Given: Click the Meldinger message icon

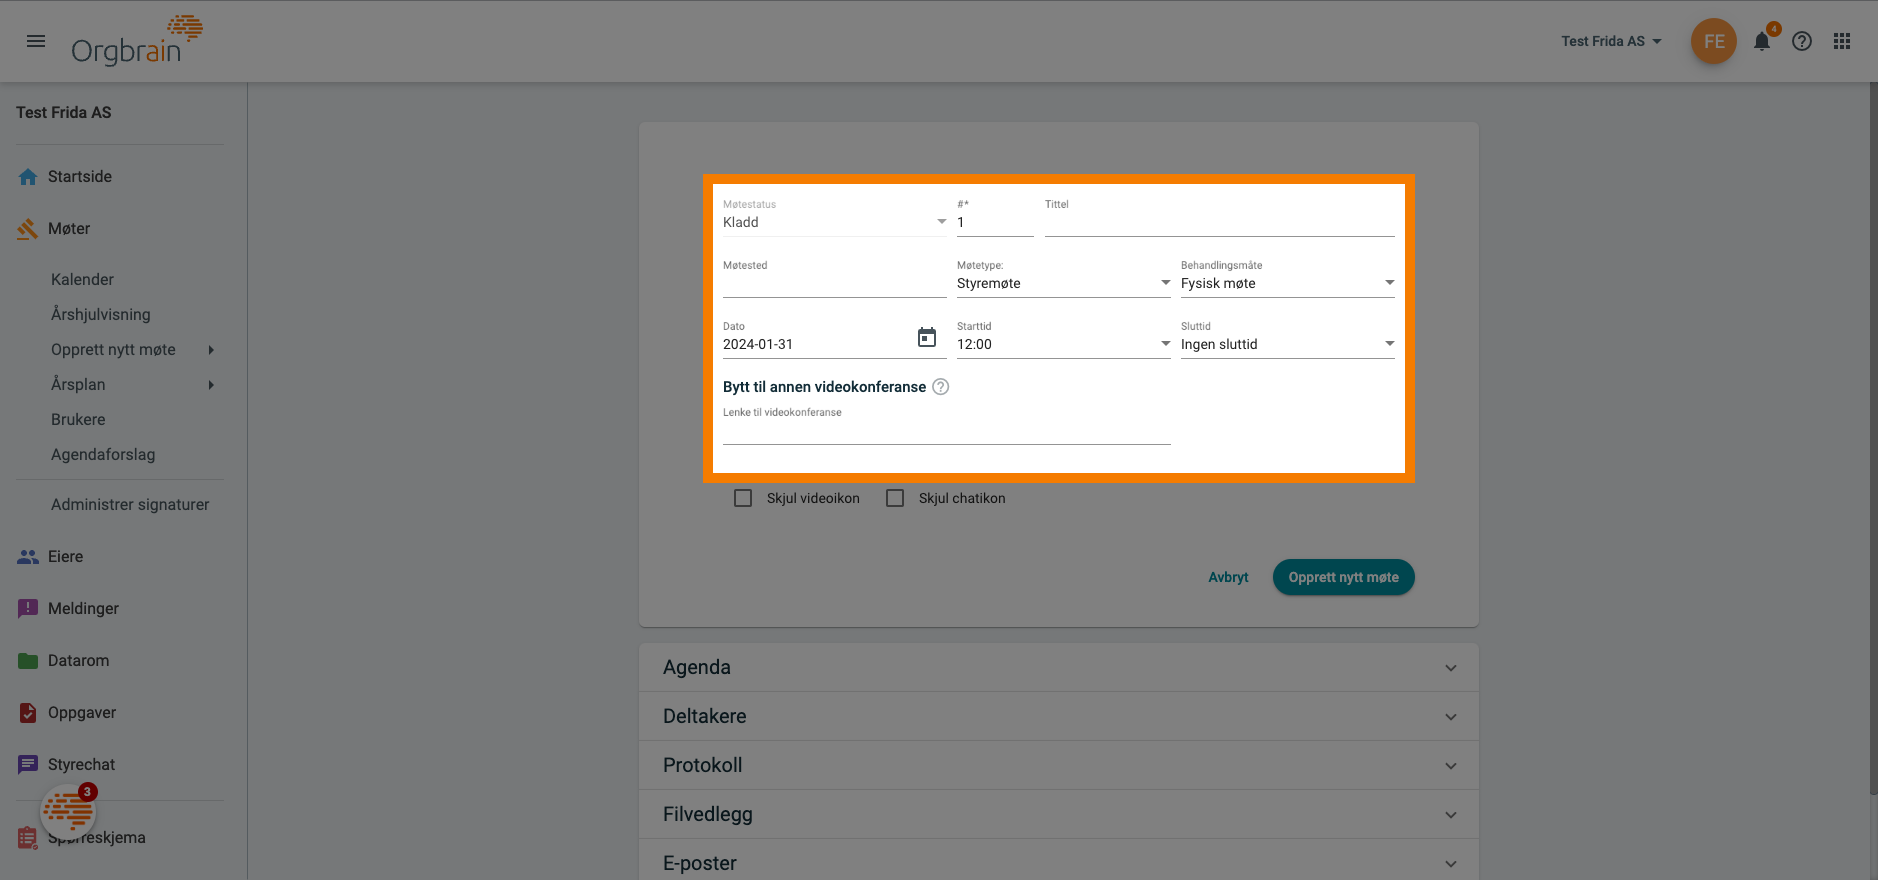Looking at the screenshot, I should click(x=28, y=609).
